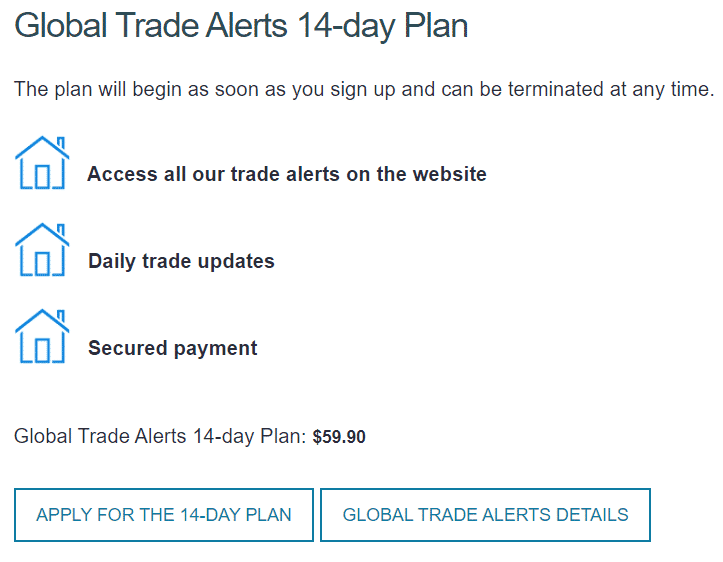Click the words terminated at any time

tap(611, 89)
